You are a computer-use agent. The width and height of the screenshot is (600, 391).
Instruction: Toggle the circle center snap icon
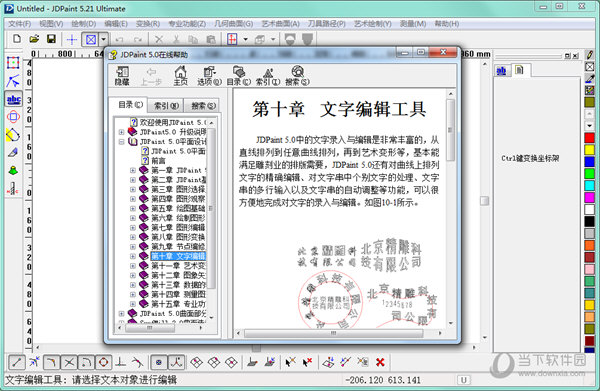point(103,362)
